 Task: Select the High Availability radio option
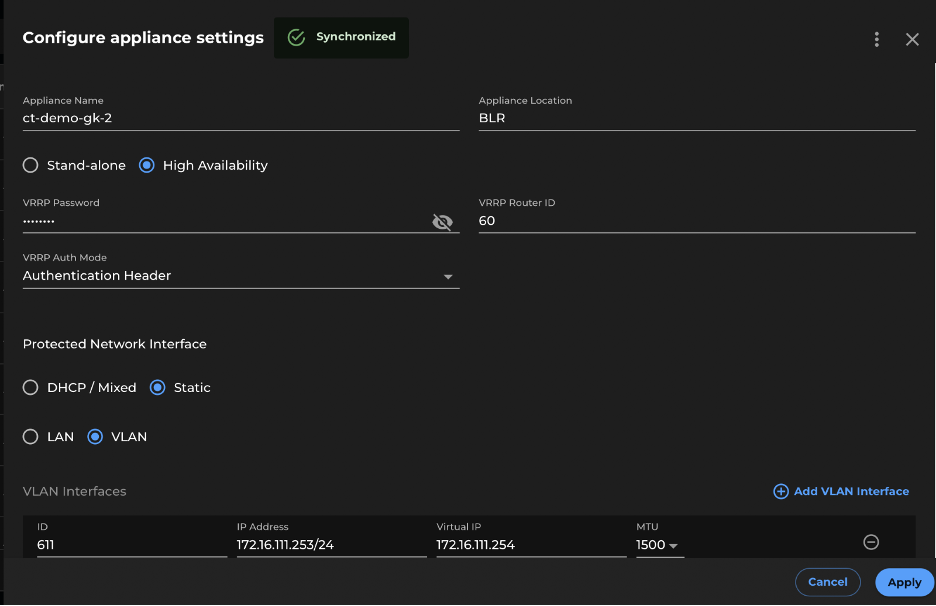[x=147, y=165]
